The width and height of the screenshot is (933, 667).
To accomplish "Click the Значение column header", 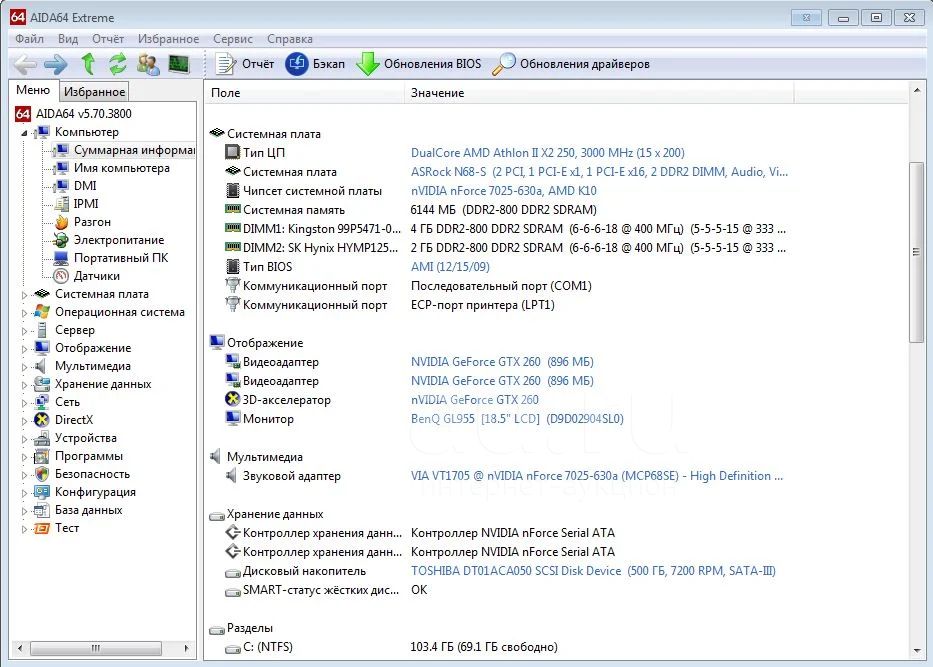I will 599,93.
